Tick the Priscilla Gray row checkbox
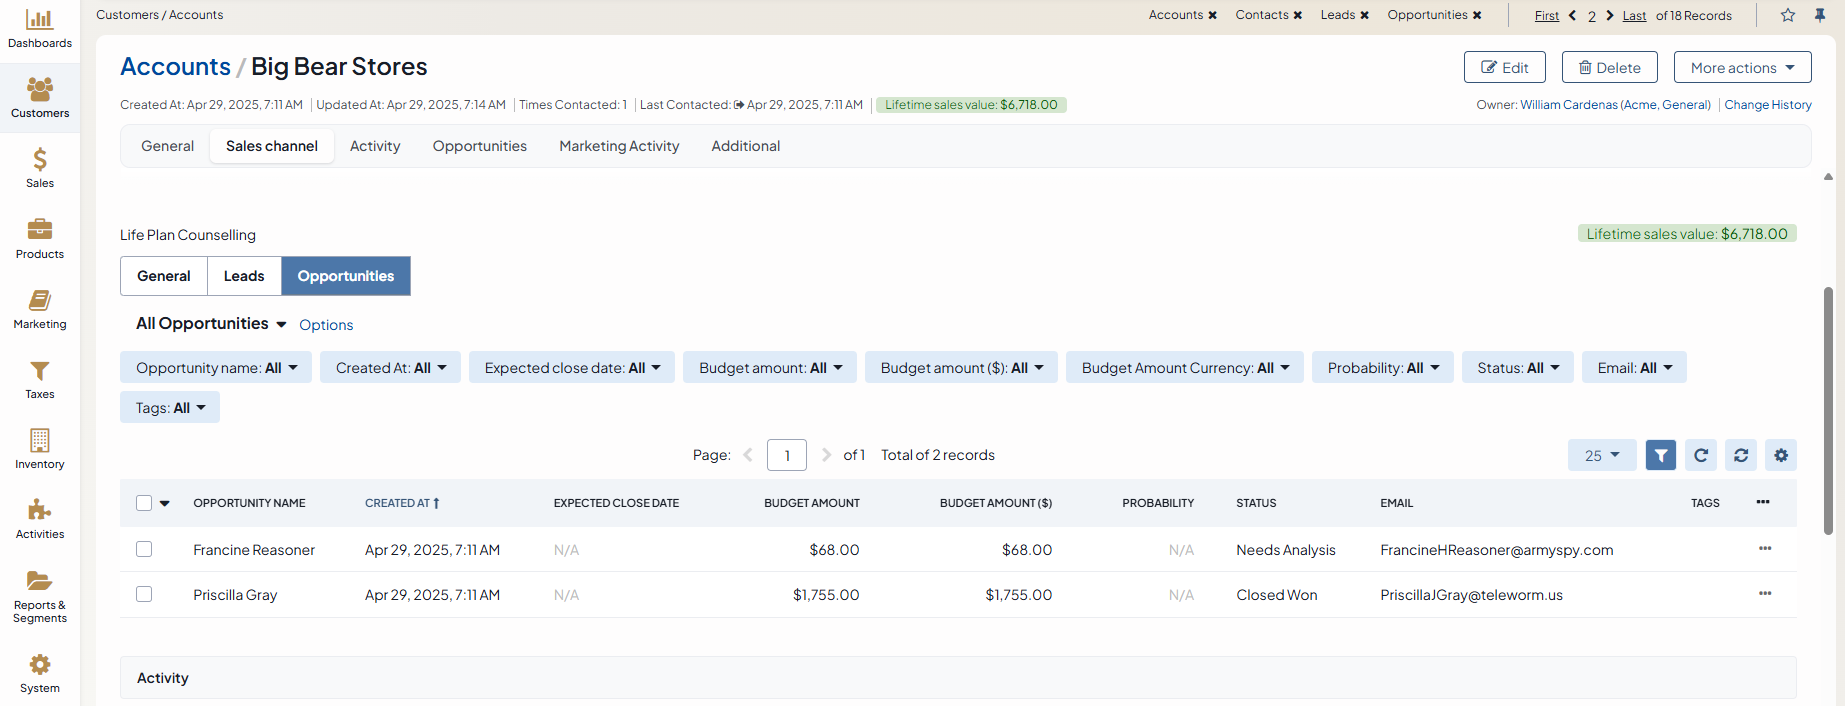The image size is (1845, 706). [x=144, y=594]
